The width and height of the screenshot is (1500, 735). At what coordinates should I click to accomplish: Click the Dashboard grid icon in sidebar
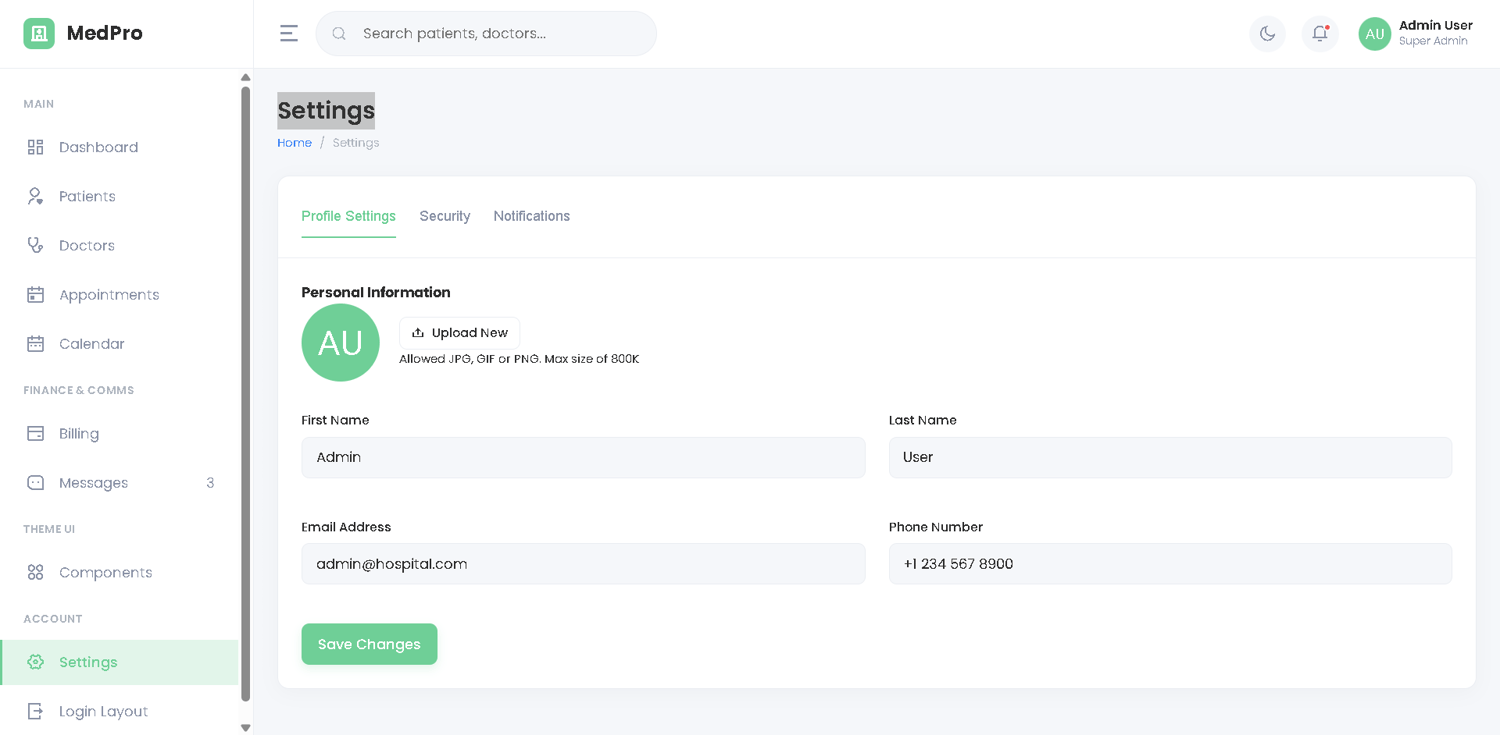point(36,147)
